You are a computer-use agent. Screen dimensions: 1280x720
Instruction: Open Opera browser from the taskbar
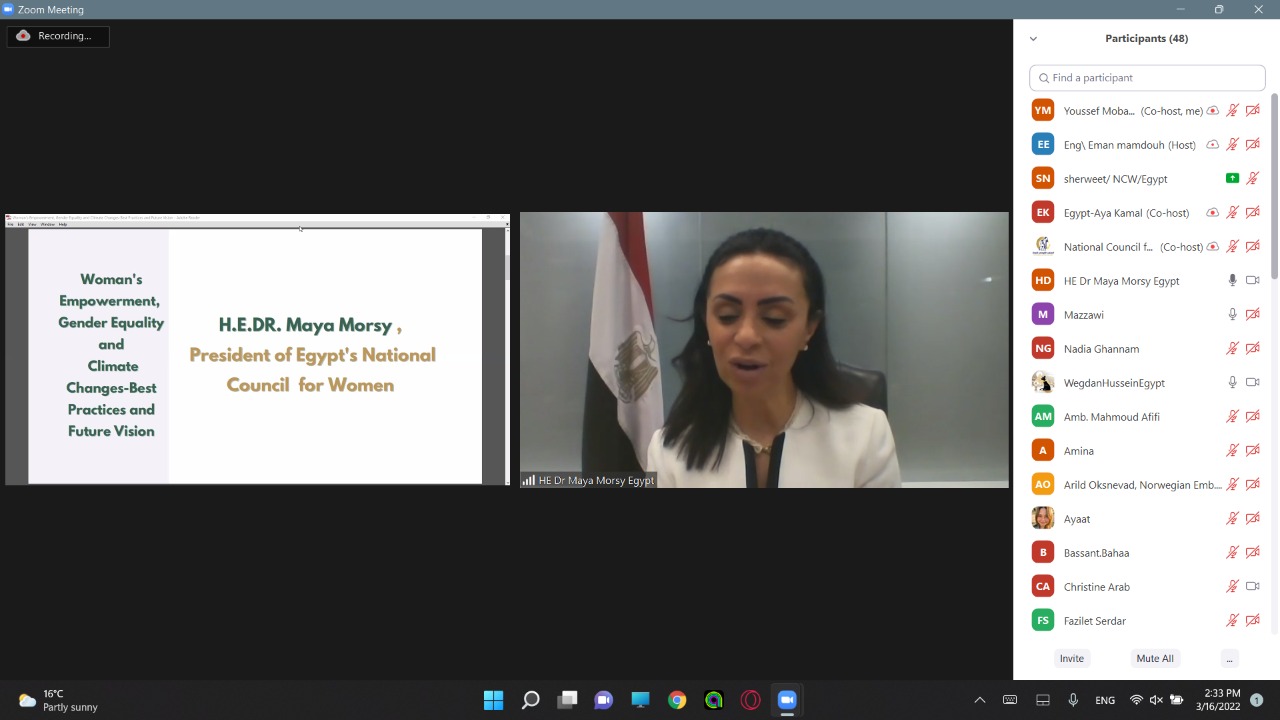(x=750, y=700)
